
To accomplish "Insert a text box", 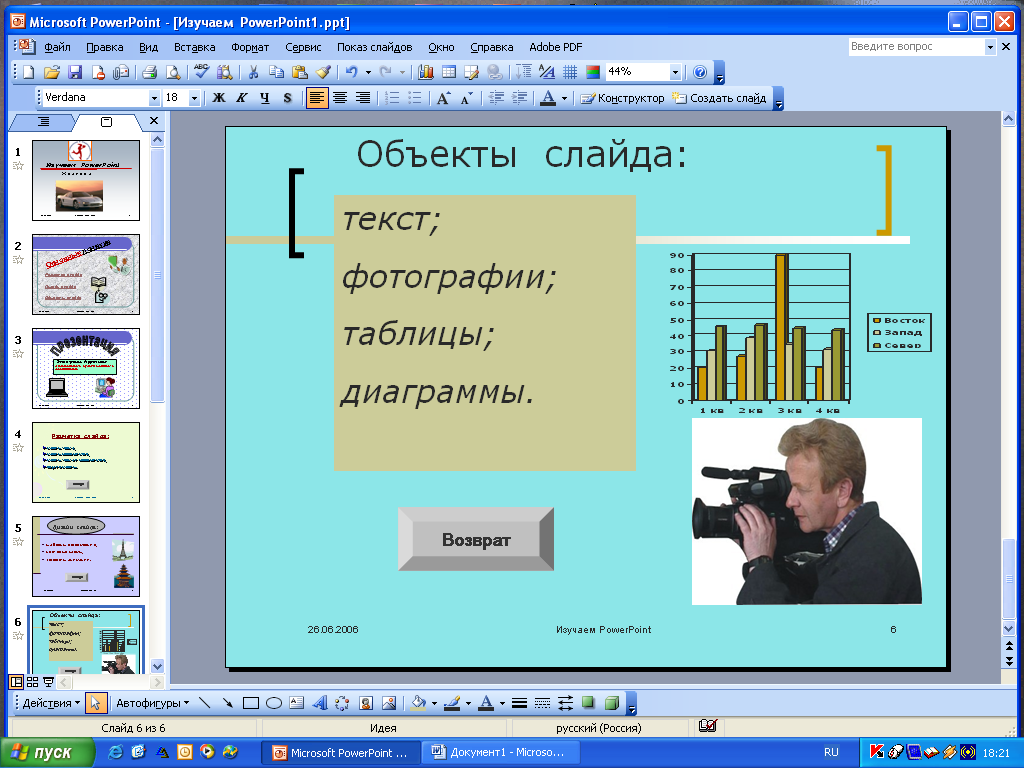I will 296,703.
